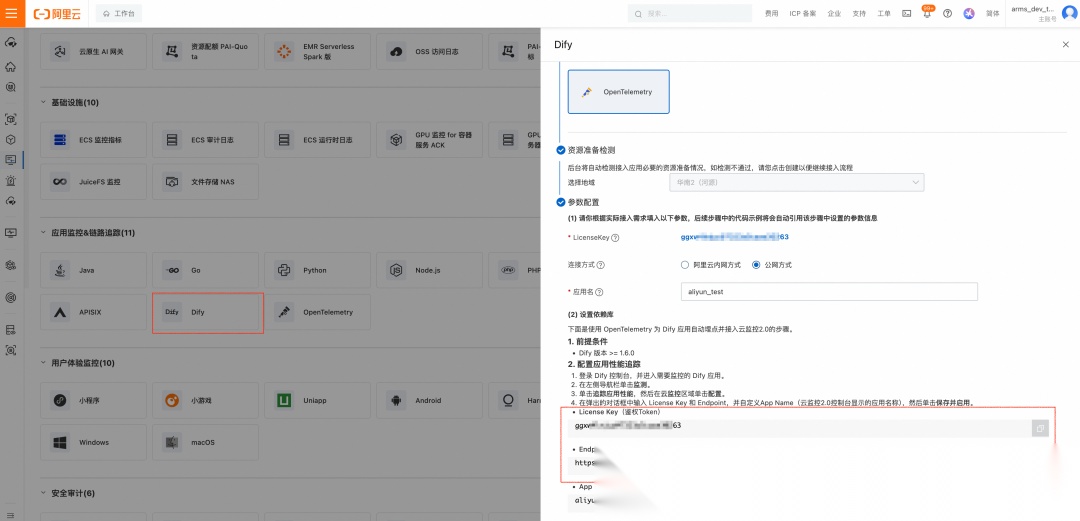Click the blue LicenseKey value link
This screenshot has height=521, width=1080.
[x=734, y=237]
